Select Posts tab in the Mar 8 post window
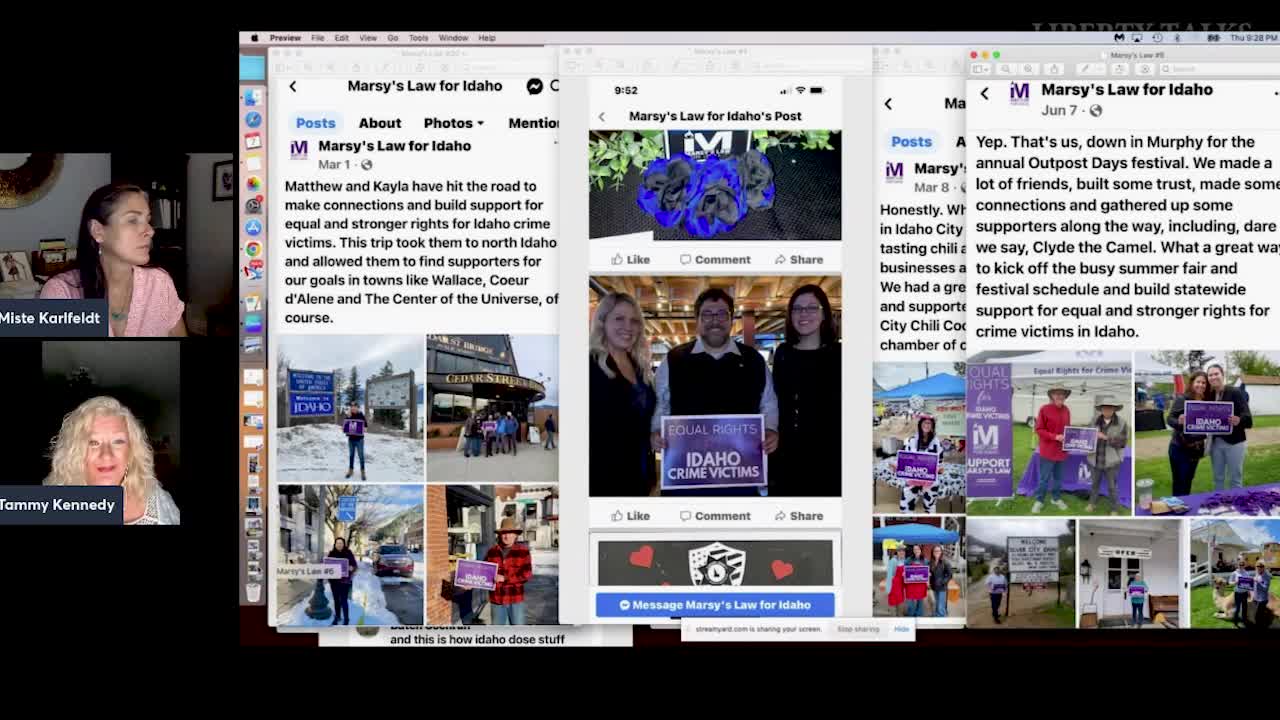 pos(911,142)
